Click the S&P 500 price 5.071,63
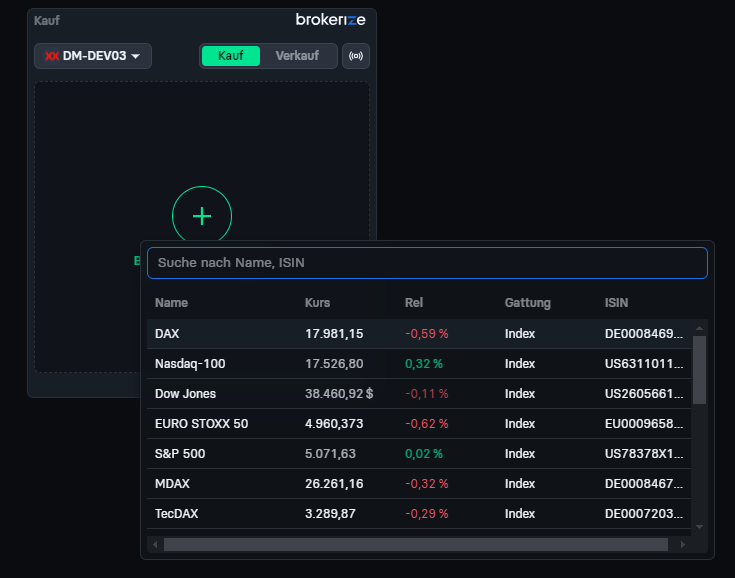This screenshot has width=735, height=578. click(330, 454)
